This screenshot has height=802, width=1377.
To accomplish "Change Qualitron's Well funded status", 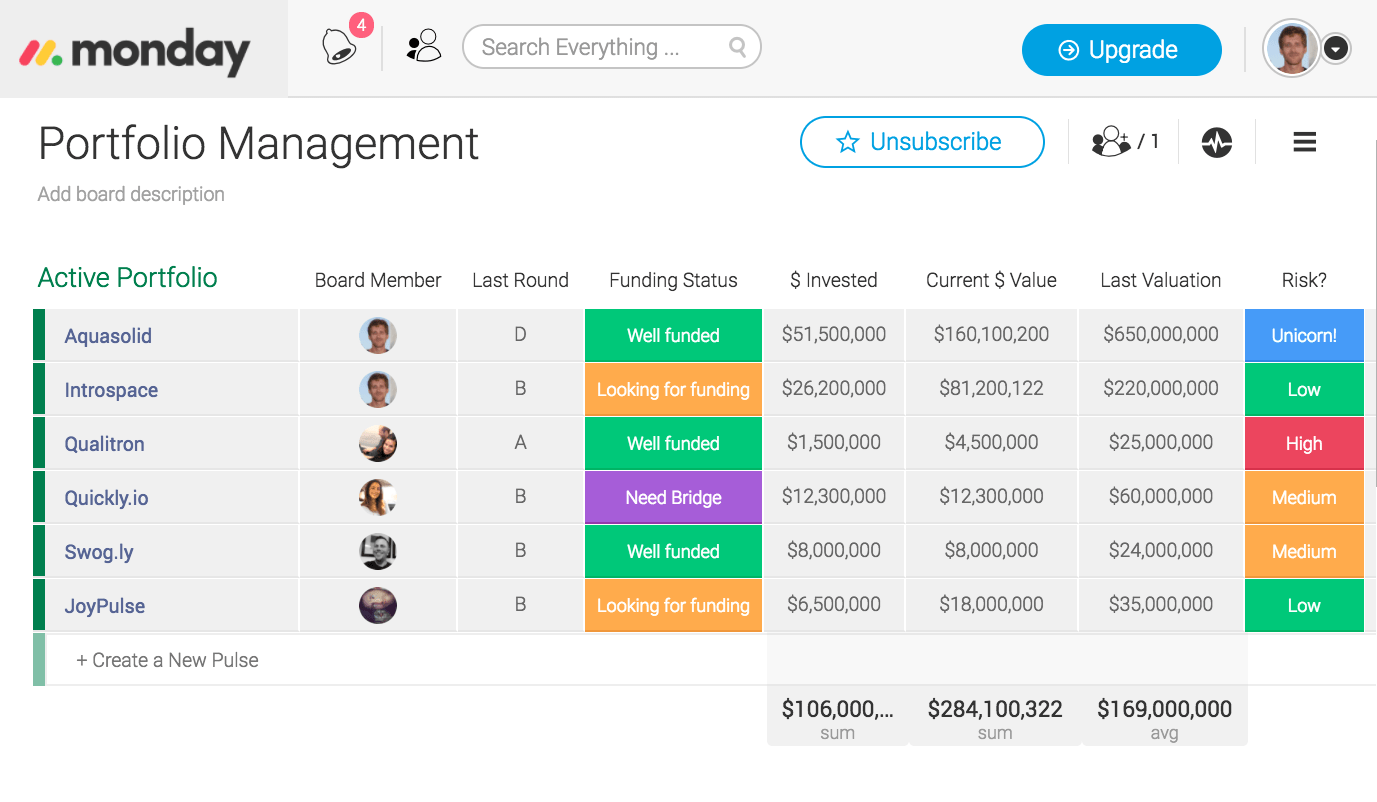I will (x=673, y=443).
